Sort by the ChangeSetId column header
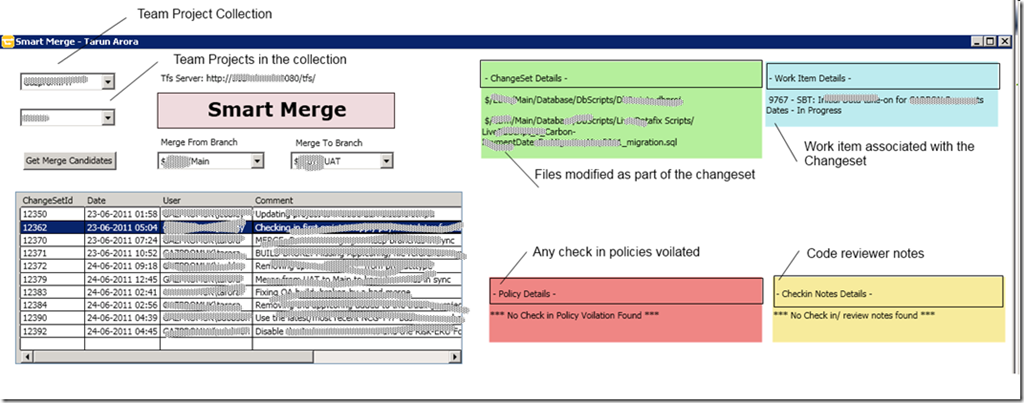This screenshot has height=403, width=1024. point(50,200)
